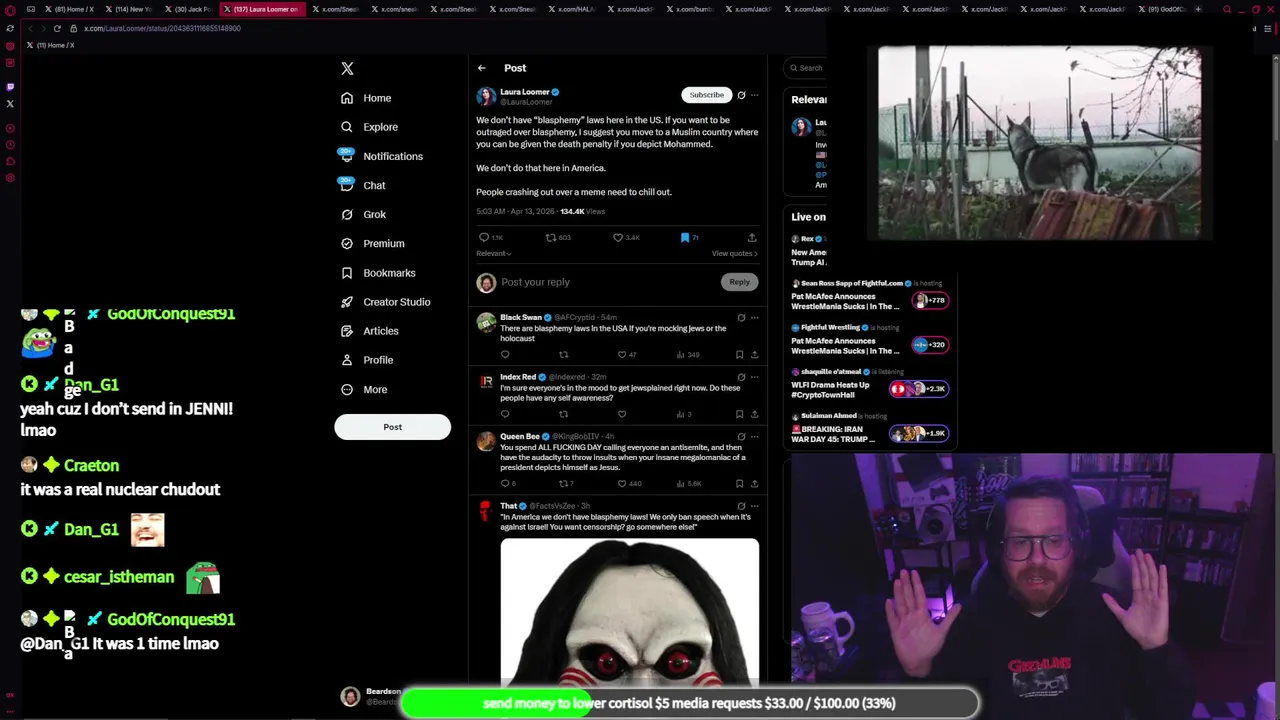Join Sean Ross Sapp's live space
The width and height of the screenshot is (1280, 720).
pos(930,300)
